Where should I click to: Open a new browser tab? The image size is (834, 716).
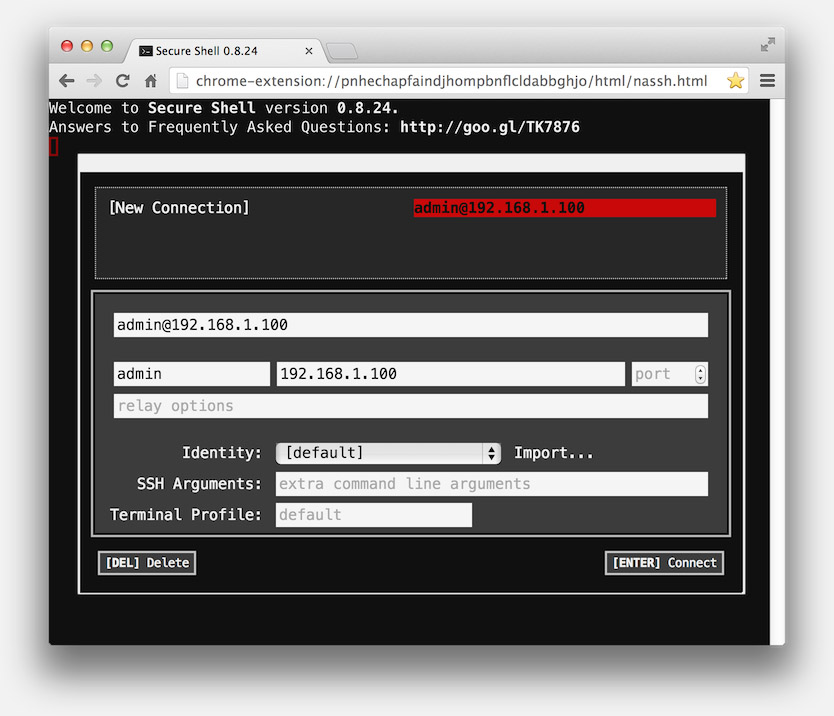coord(342,52)
